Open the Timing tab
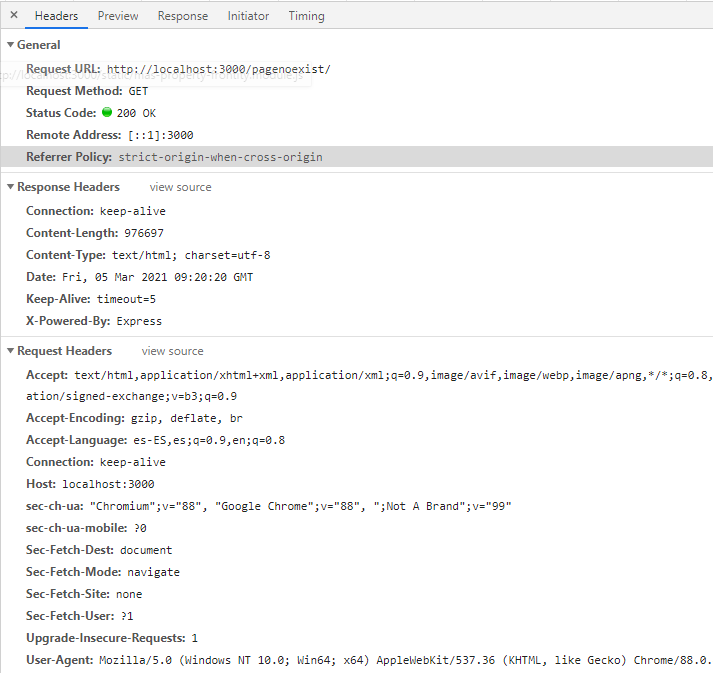Screen dimensions: 713x673 tap(306, 16)
